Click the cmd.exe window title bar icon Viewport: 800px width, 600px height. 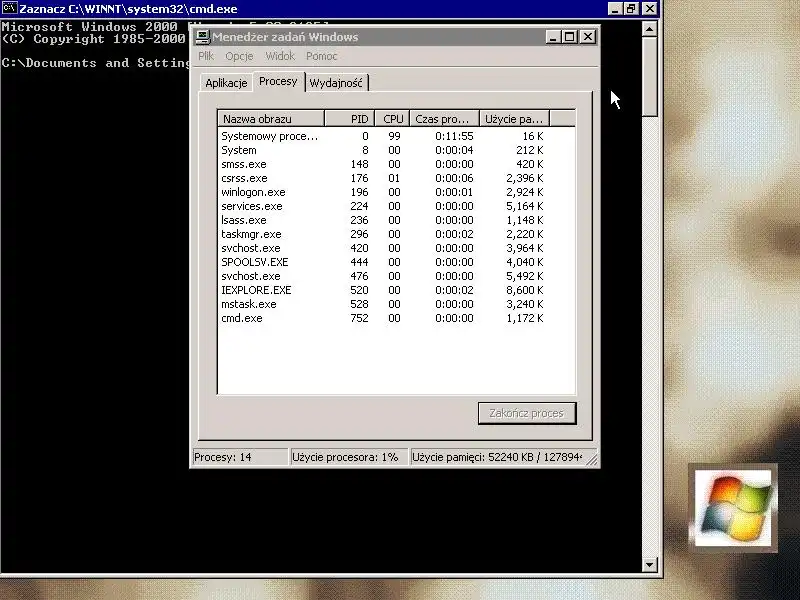point(9,8)
